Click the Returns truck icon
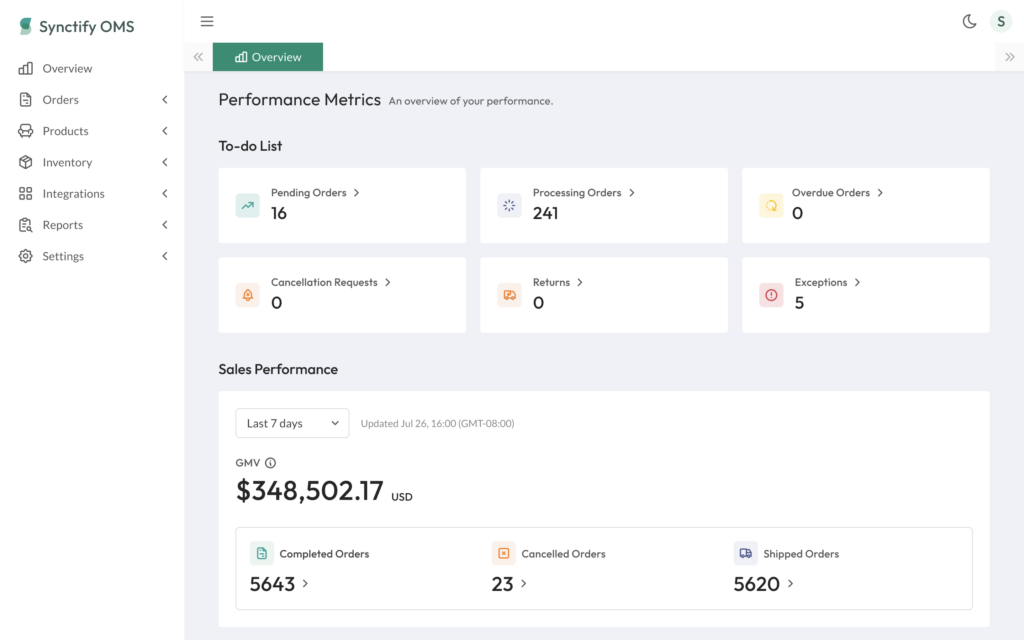This screenshot has width=1024, height=640. coord(509,295)
